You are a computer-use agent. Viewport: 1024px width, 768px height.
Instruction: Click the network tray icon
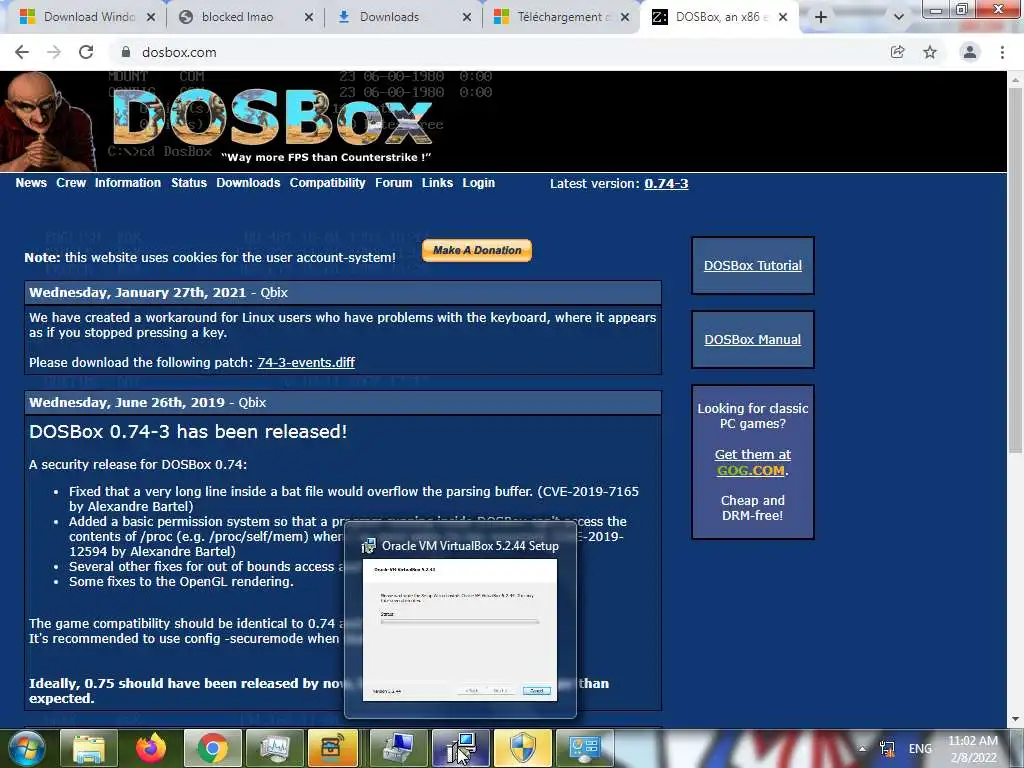(x=888, y=749)
